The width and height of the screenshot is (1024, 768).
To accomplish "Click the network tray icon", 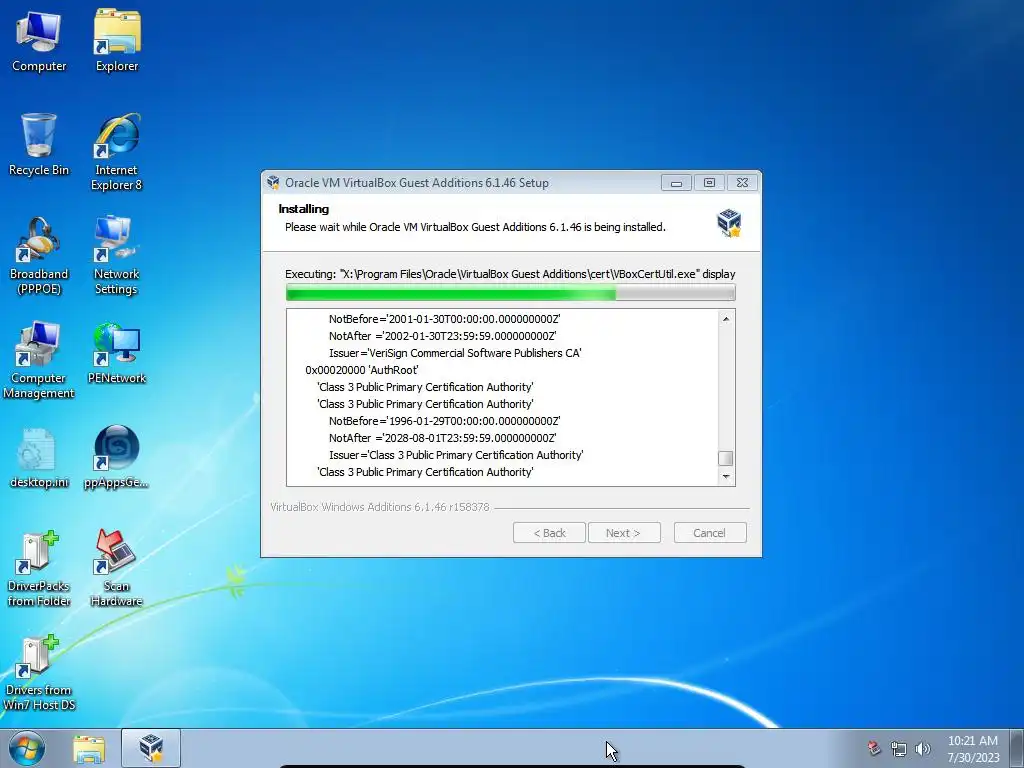I will (x=899, y=749).
